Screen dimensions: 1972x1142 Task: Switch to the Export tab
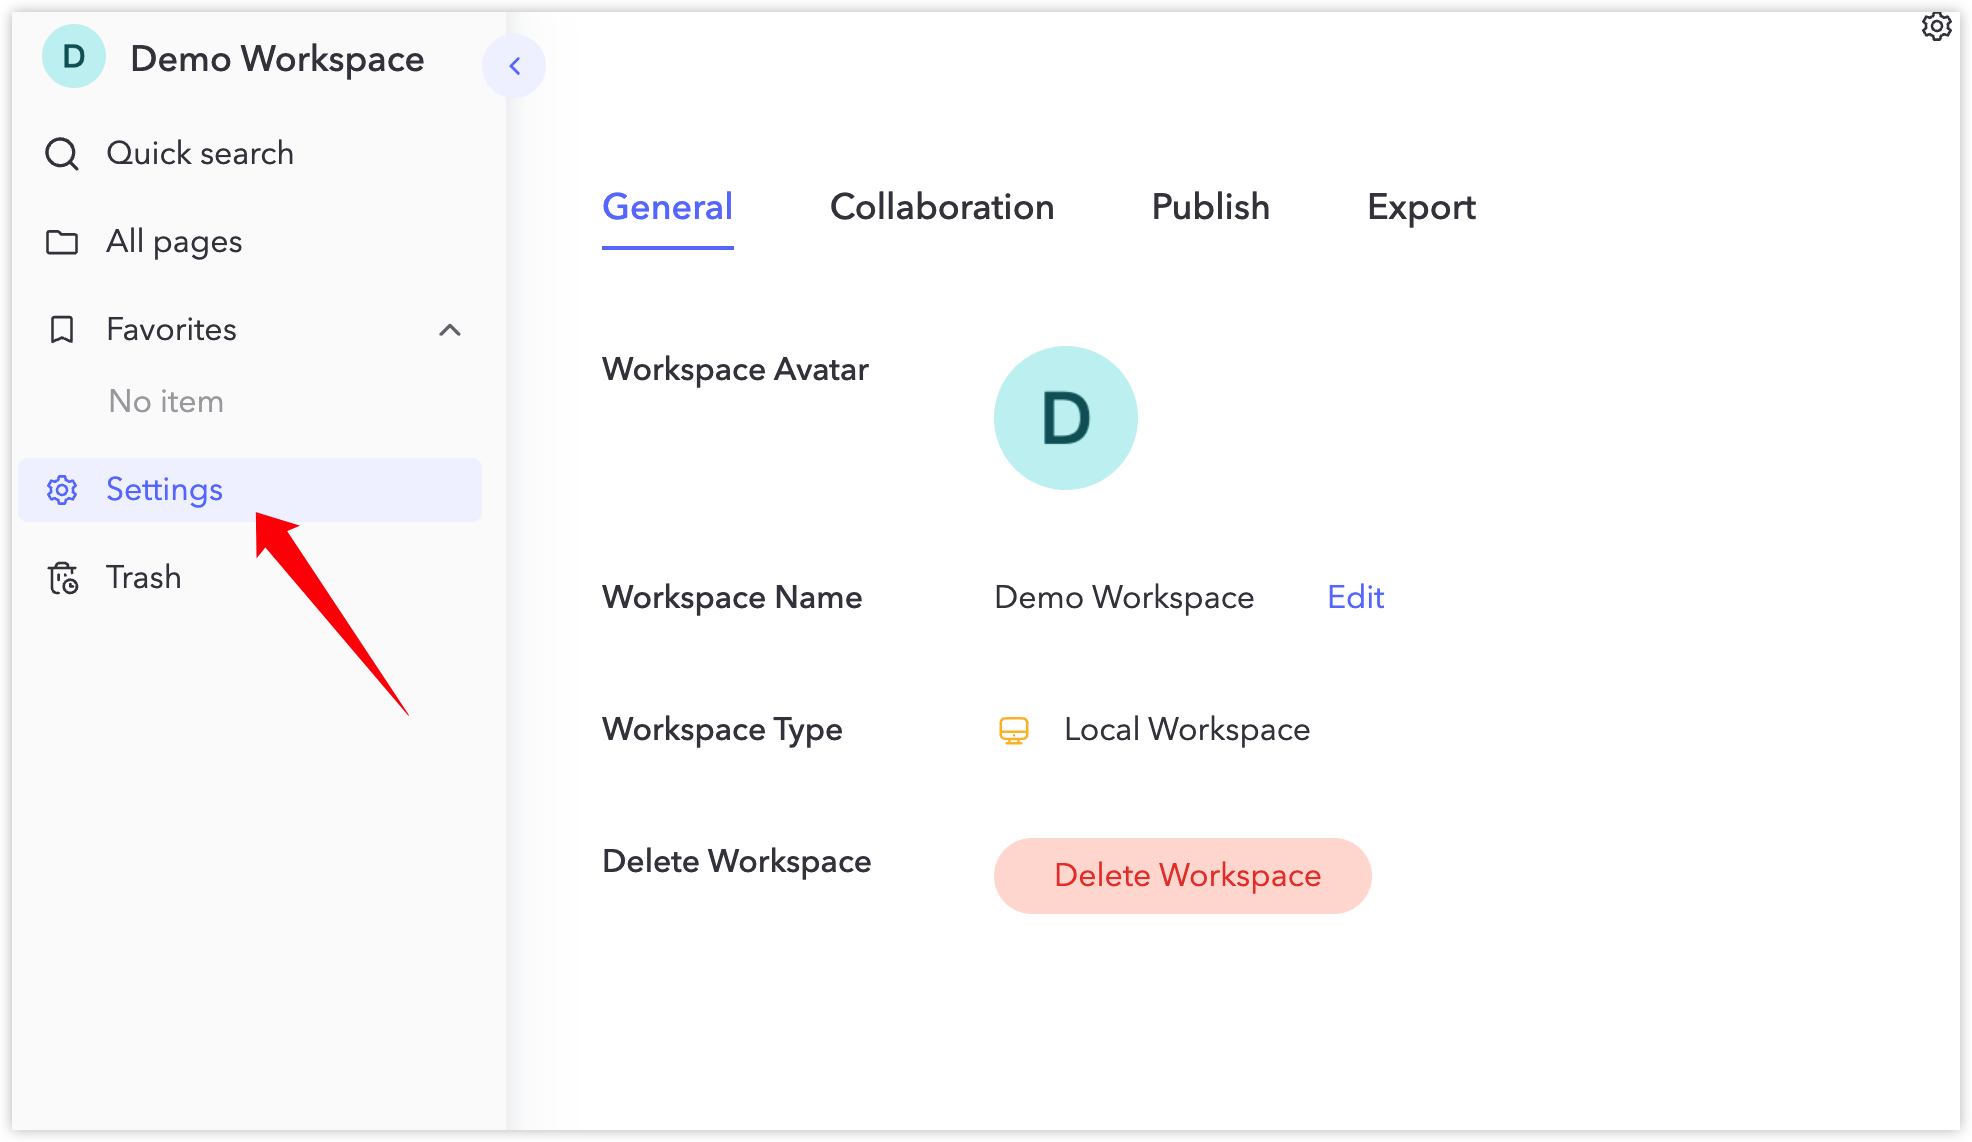[x=1421, y=208]
